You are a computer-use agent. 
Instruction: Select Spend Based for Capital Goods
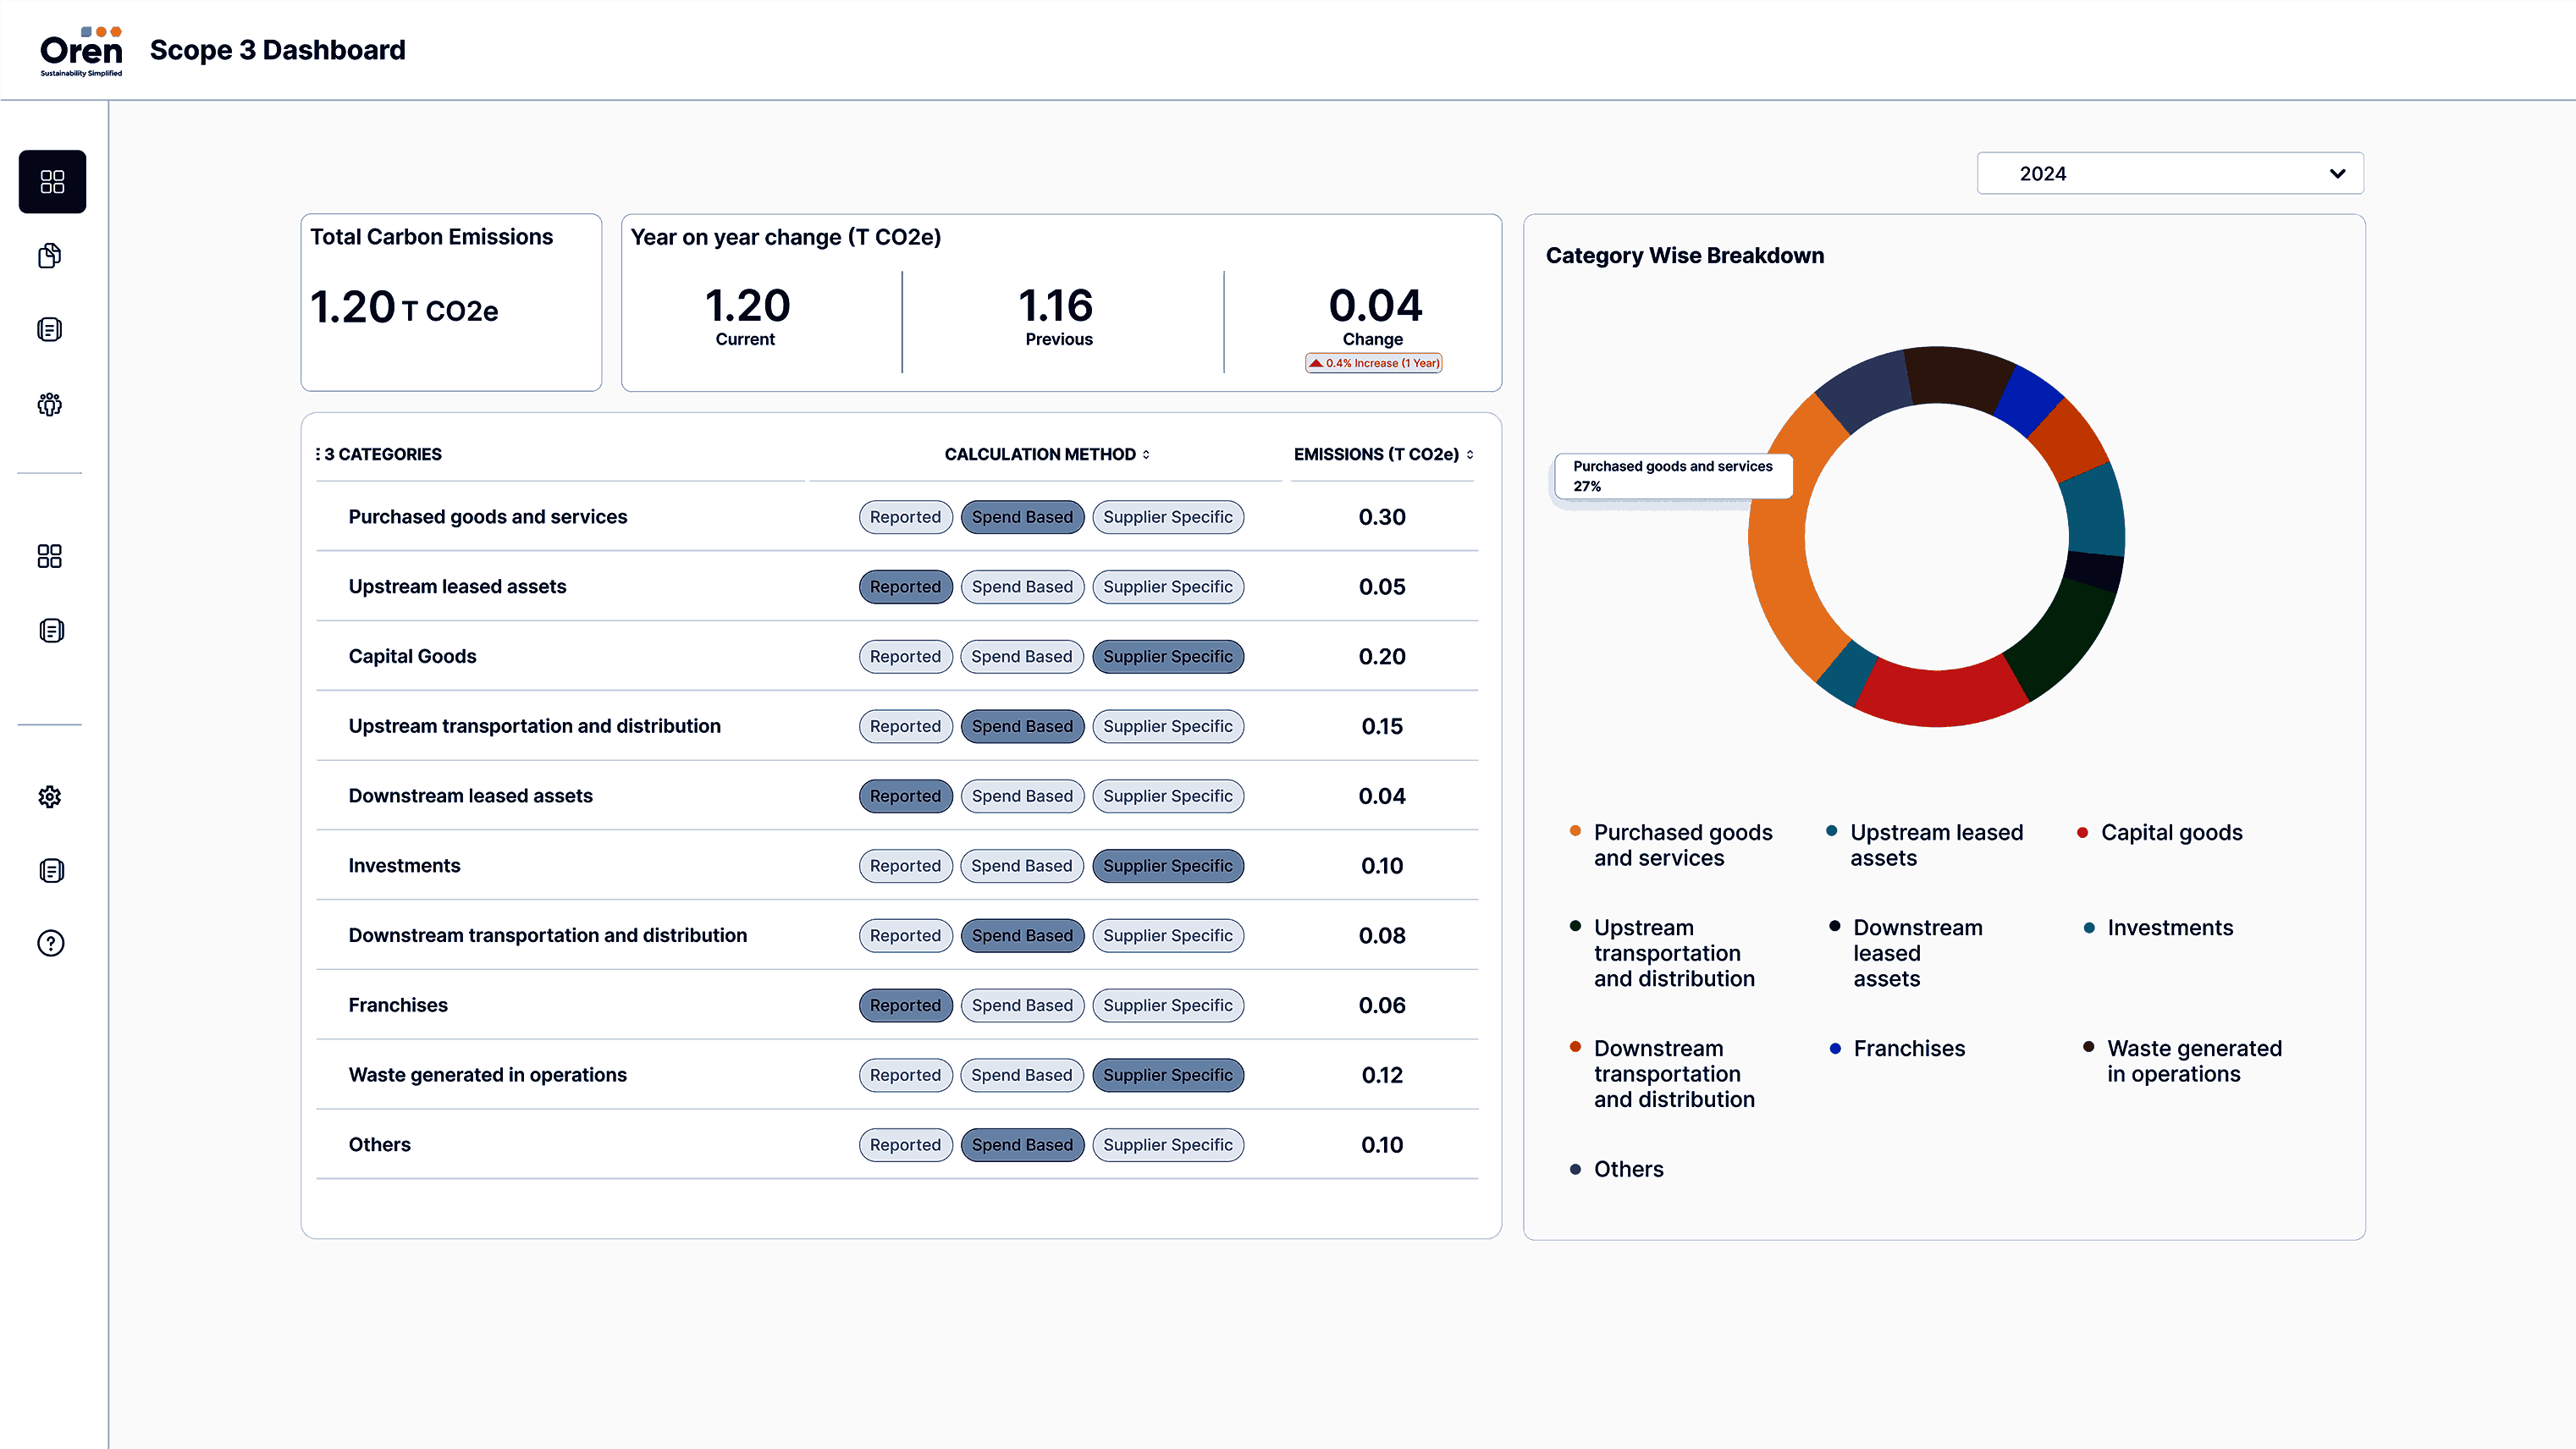pyautogui.click(x=1021, y=656)
